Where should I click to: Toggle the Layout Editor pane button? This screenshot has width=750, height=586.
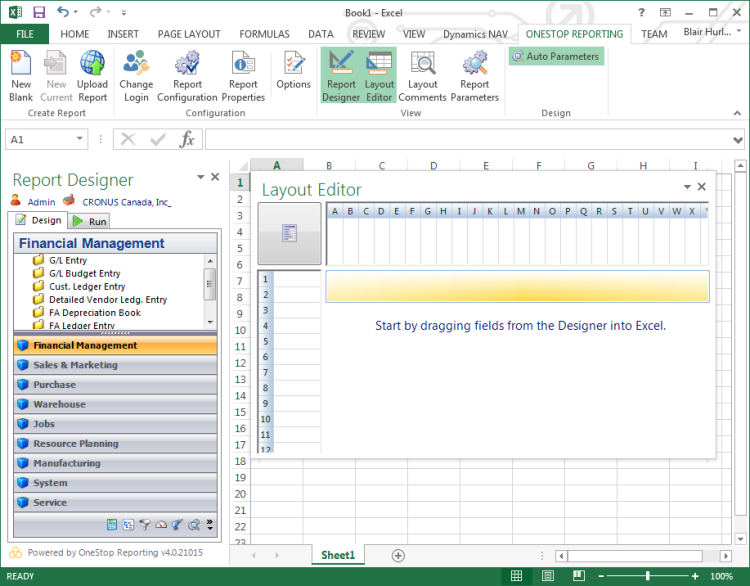tap(379, 75)
